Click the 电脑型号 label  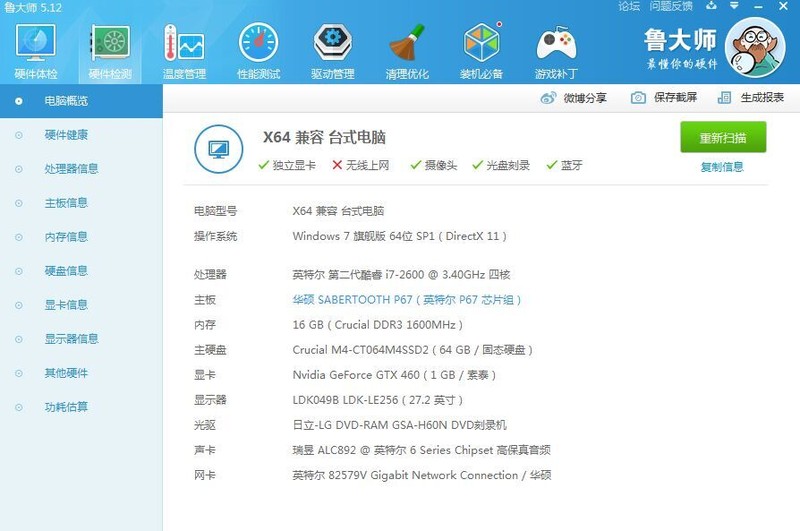215,211
